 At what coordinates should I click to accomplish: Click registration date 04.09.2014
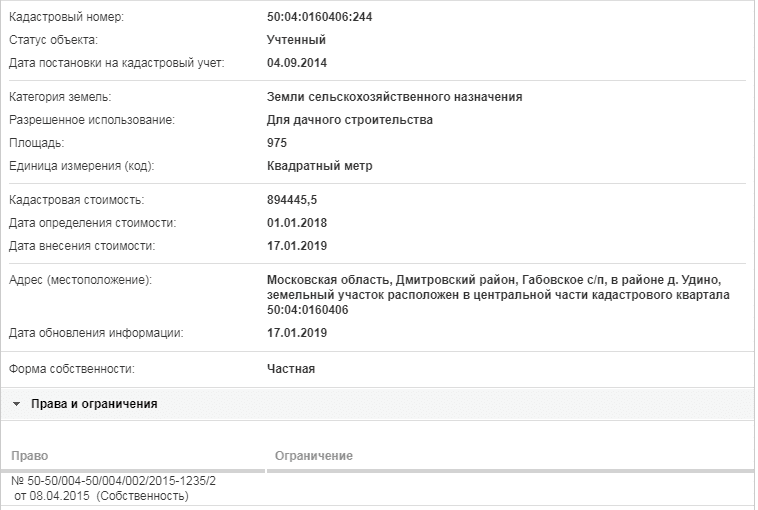[297, 63]
